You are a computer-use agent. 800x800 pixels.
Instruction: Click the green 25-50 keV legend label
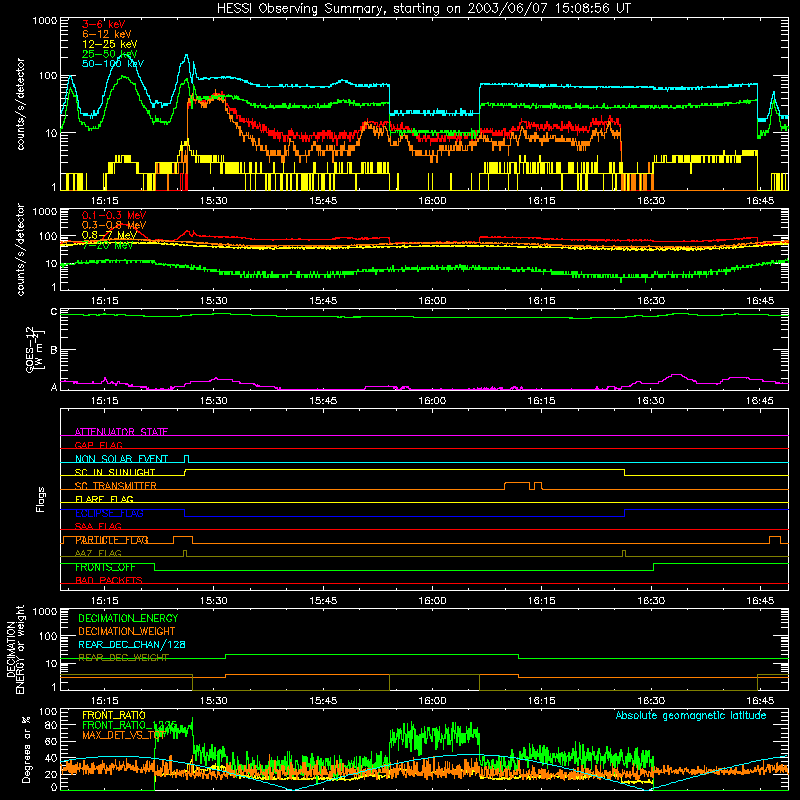coord(110,54)
